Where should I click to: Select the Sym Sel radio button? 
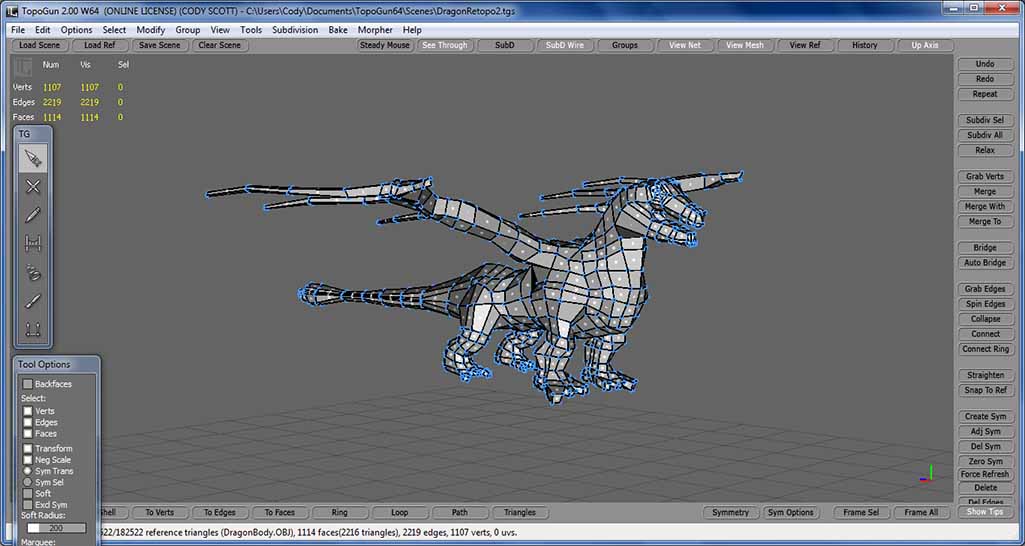(x=27, y=482)
